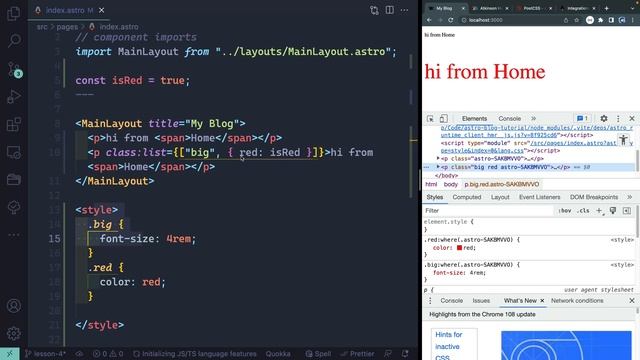This screenshot has width=640, height=360.
Task: Toggle computed styles sidebar pane
Action: [x=627, y=211]
